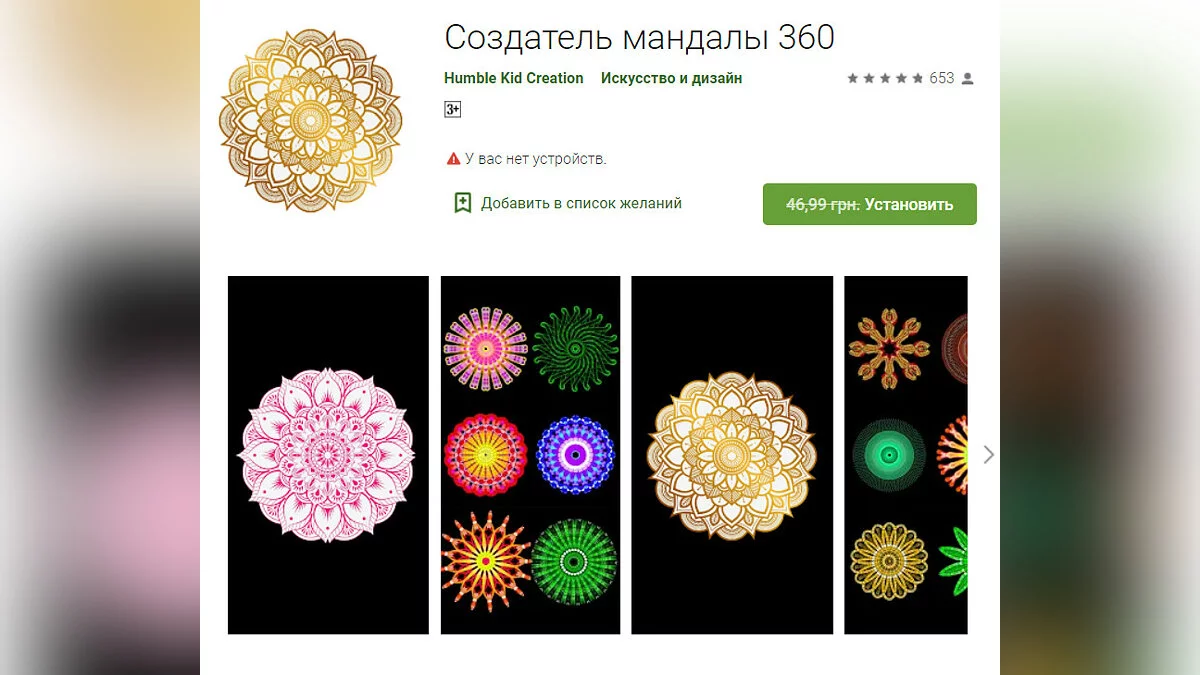1200x675 pixels.
Task: Click the blue-purple mandala in second screenshot
Action: [575, 455]
